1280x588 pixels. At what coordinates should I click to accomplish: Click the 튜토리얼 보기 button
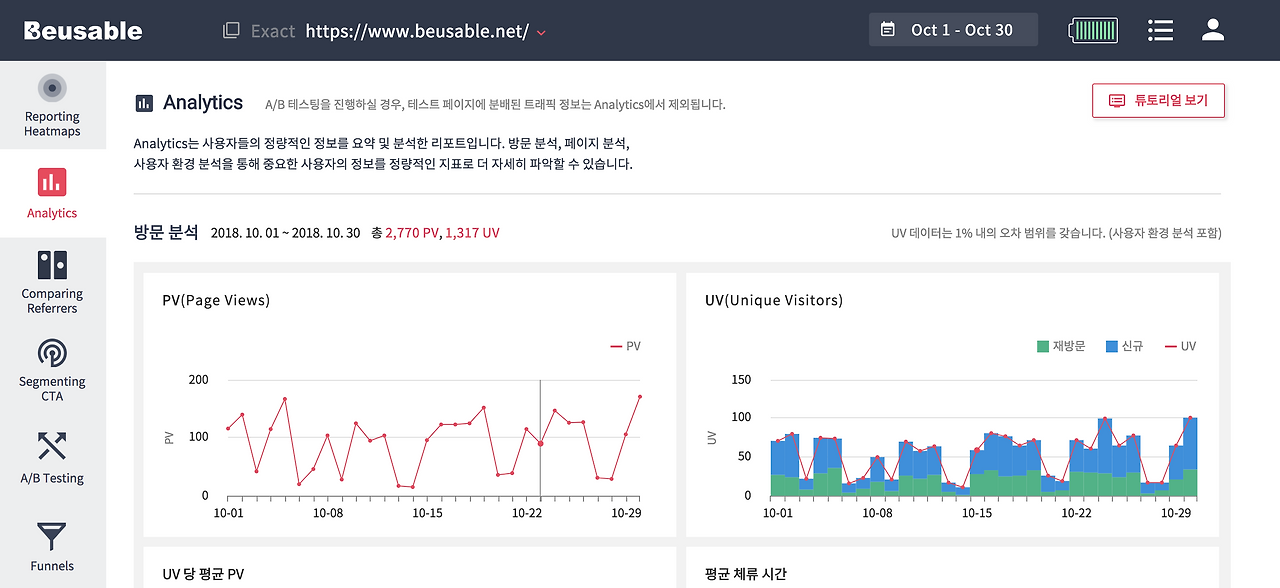click(1158, 100)
